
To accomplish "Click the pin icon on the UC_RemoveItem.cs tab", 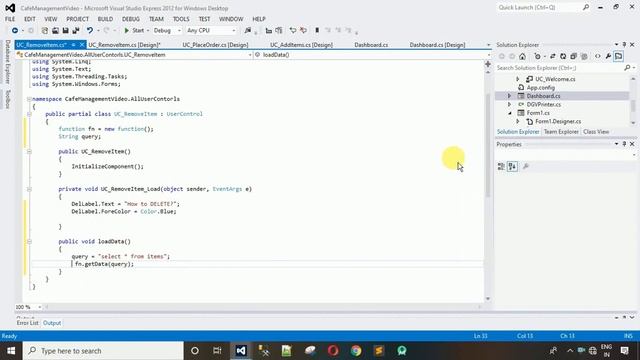I will pyautogui.click(x=73, y=45).
